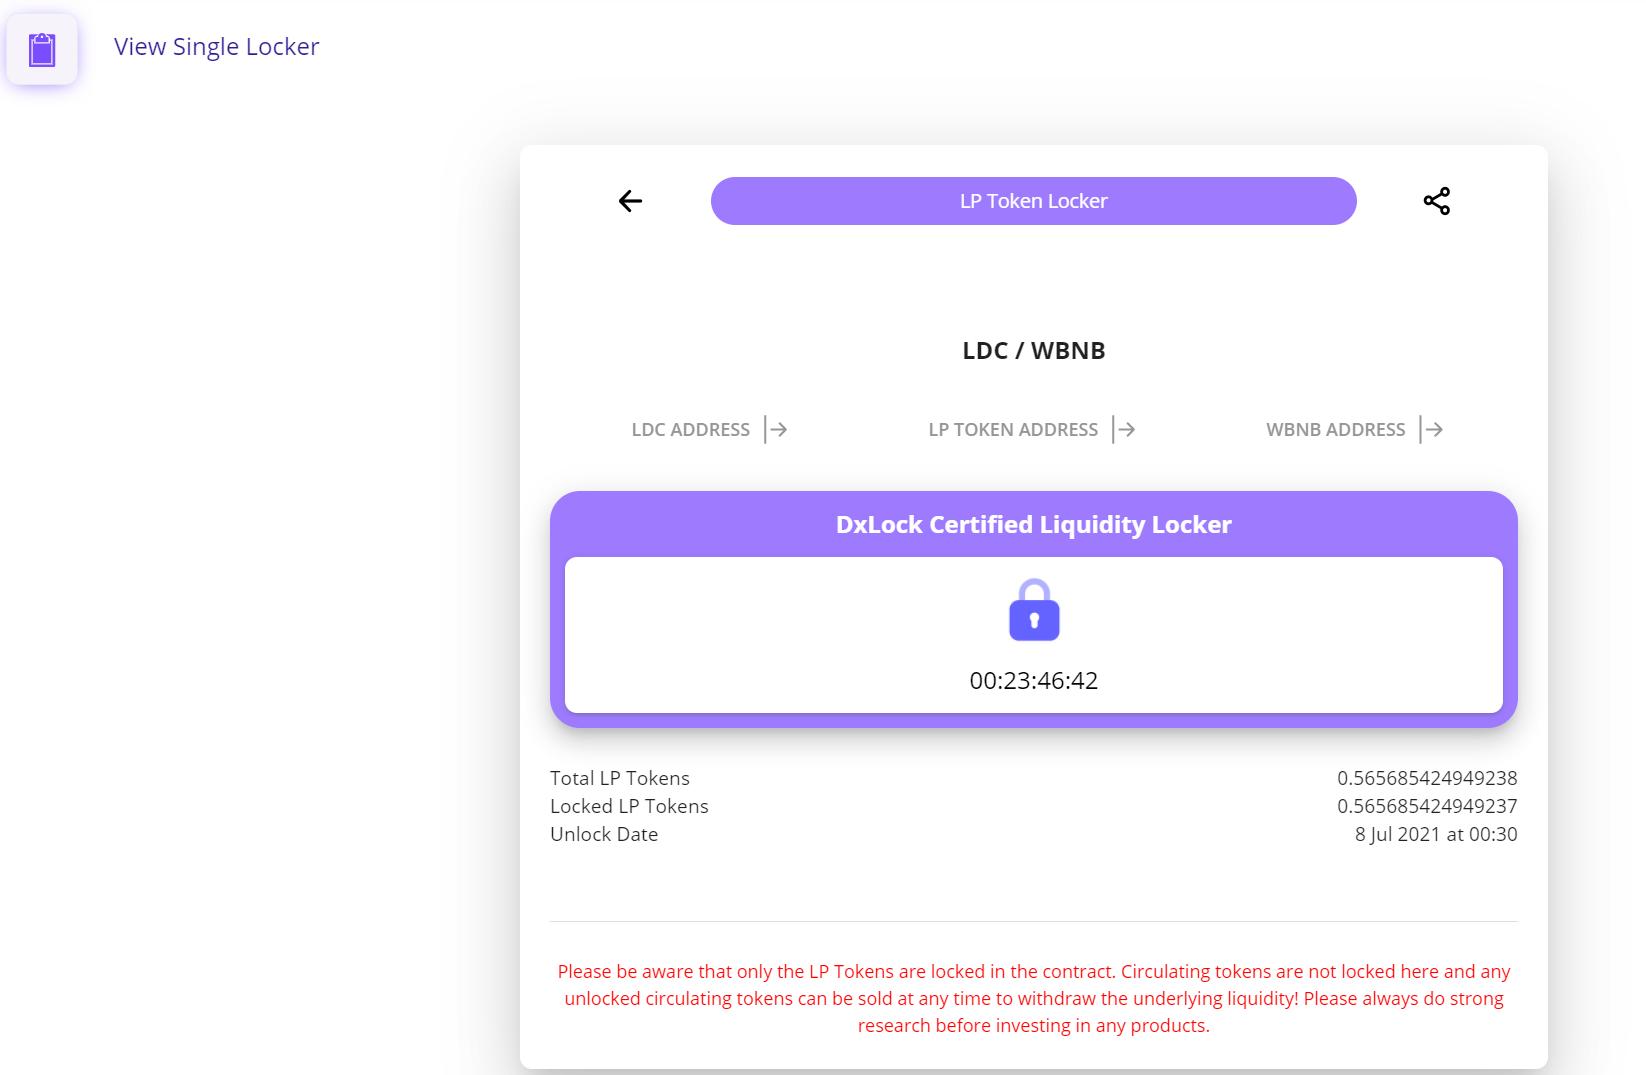This screenshot has width=1646, height=1075.
Task: Click the share icon on the locker card
Action: (1436, 201)
